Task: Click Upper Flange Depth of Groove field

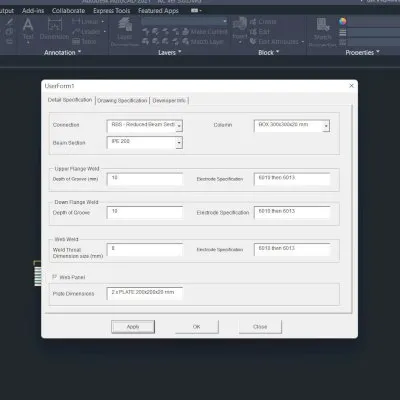Action: (145, 179)
